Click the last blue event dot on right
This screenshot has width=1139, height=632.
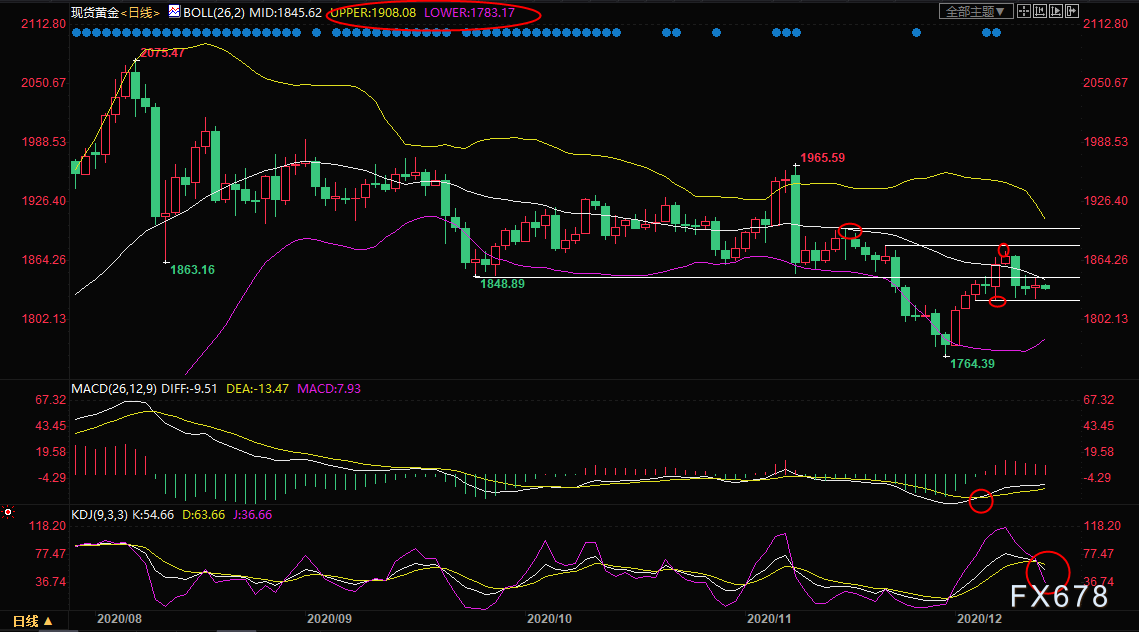pos(997,33)
